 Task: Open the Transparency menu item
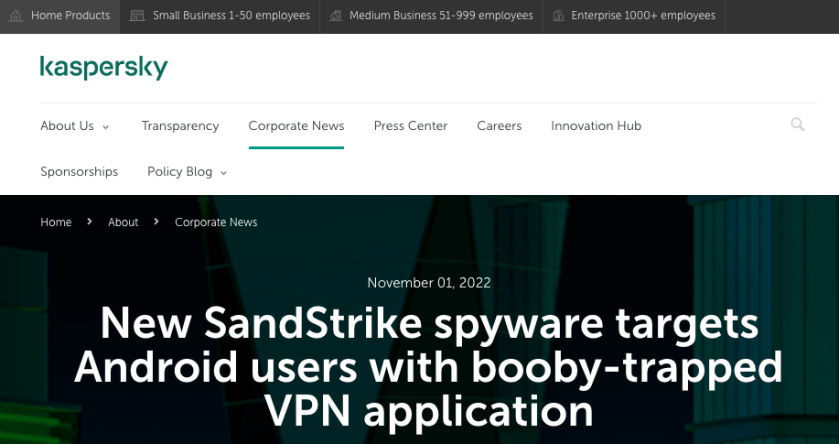click(x=180, y=126)
